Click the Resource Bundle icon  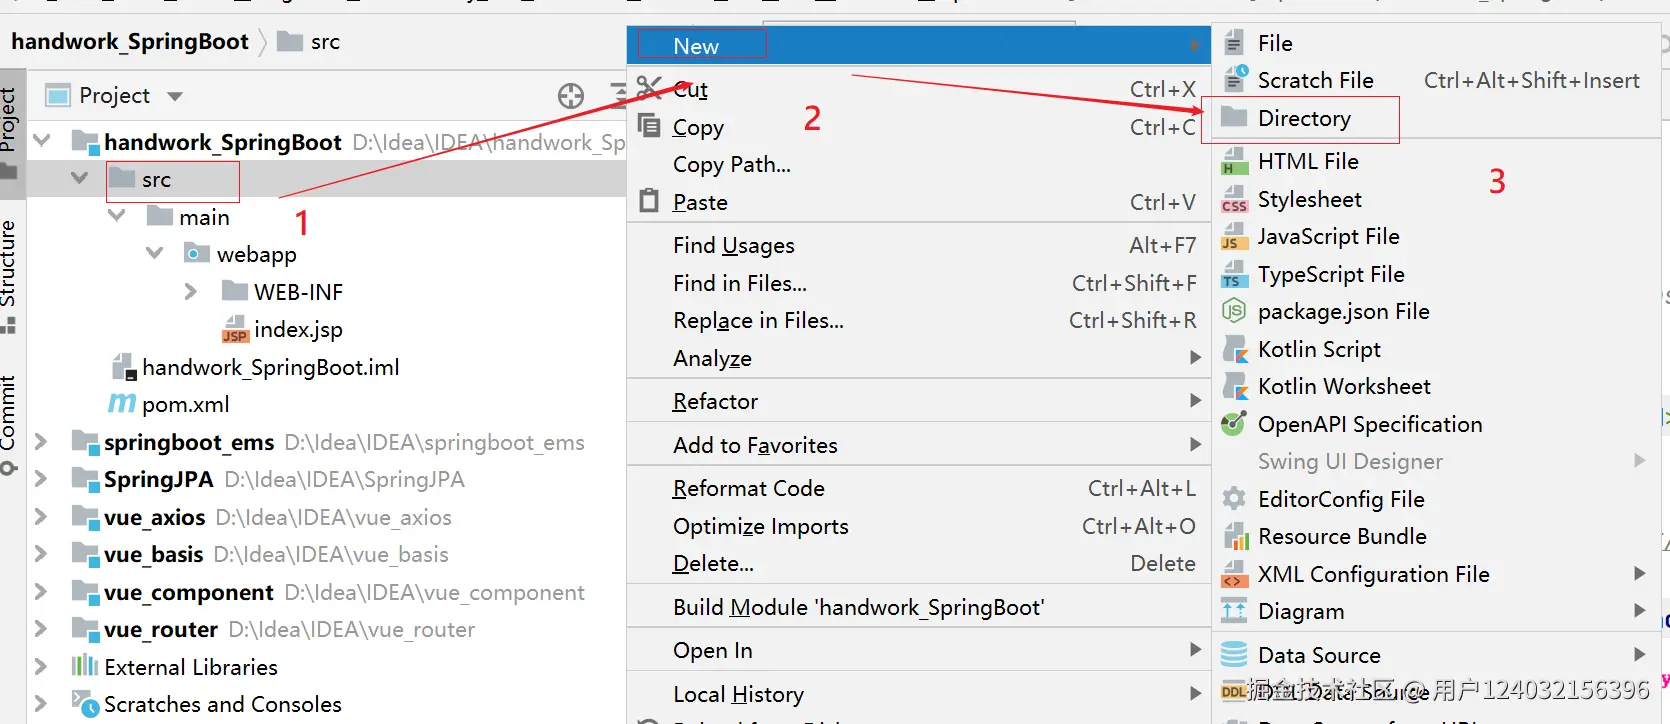tap(1236, 537)
